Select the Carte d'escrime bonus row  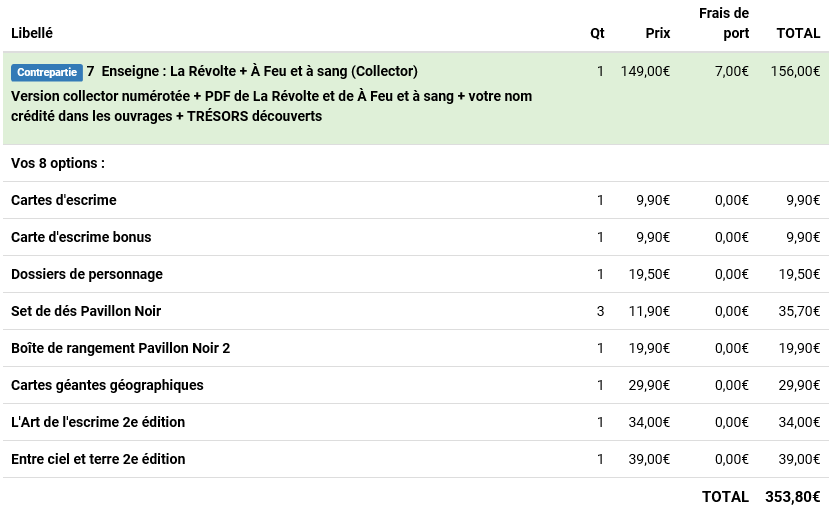[x=81, y=237]
